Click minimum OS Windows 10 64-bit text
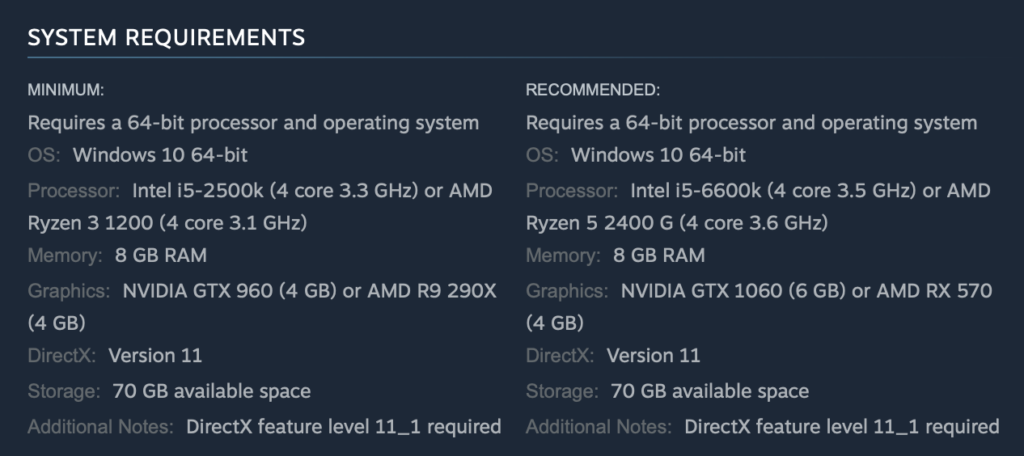 click(x=160, y=155)
